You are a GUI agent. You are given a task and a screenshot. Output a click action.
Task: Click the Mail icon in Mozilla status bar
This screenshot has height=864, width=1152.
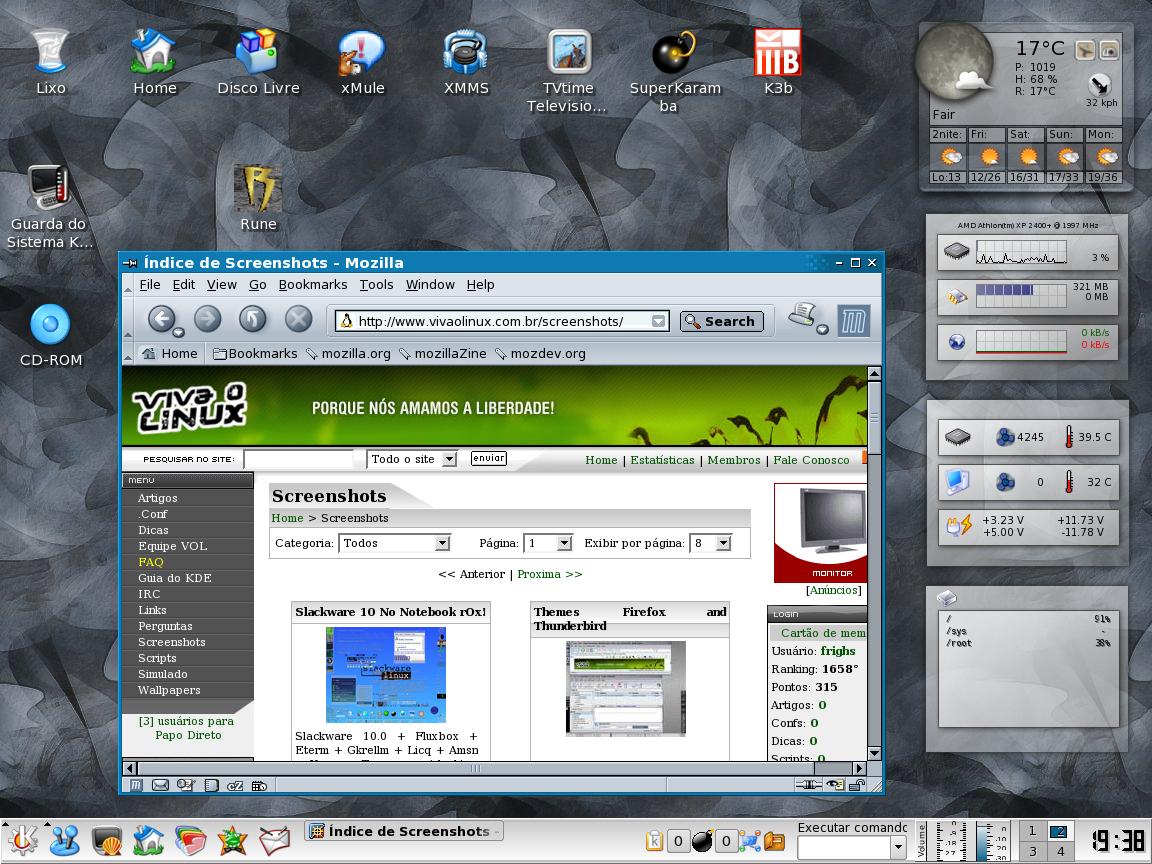(x=160, y=785)
